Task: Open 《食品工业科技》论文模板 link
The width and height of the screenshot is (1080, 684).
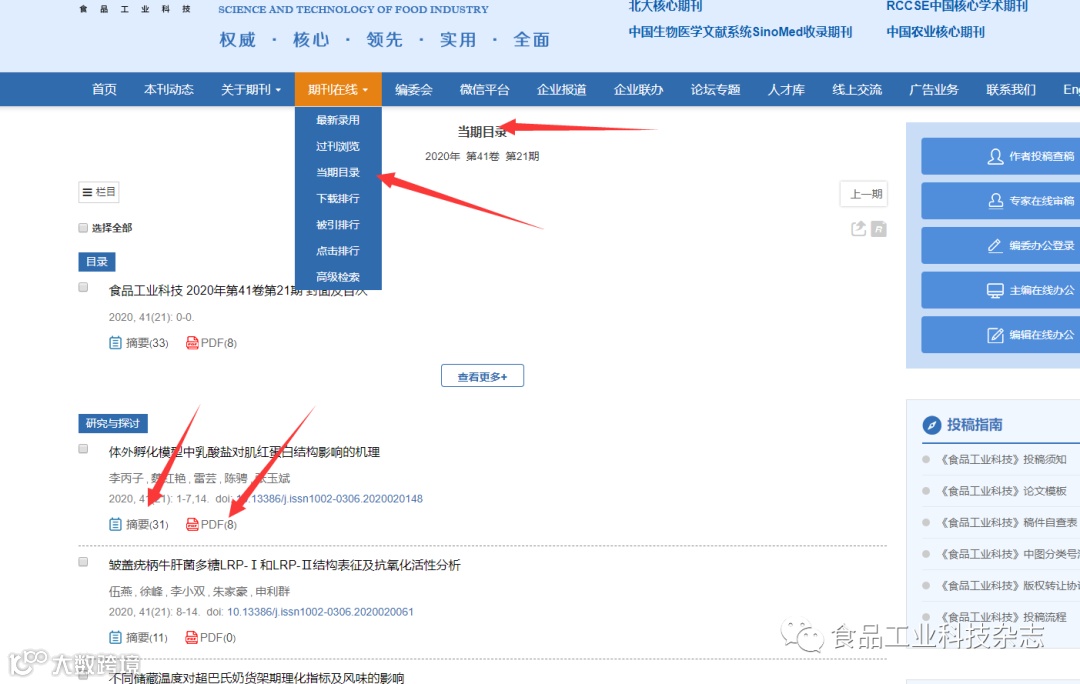Action: (x=1004, y=491)
